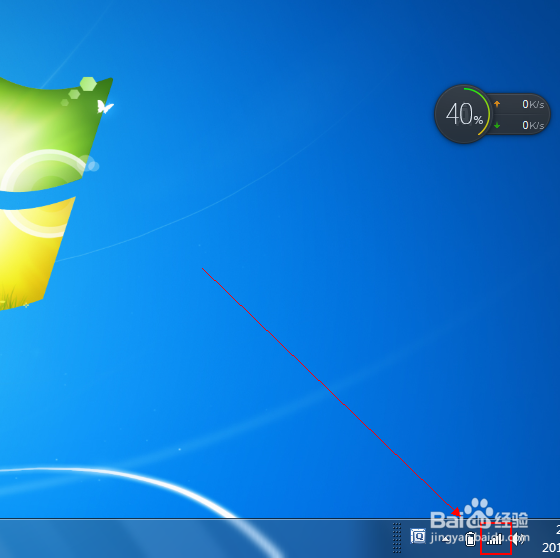Viewport: 560px width, 558px height.
Task: Click the input method Q icon
Action: tap(418, 536)
